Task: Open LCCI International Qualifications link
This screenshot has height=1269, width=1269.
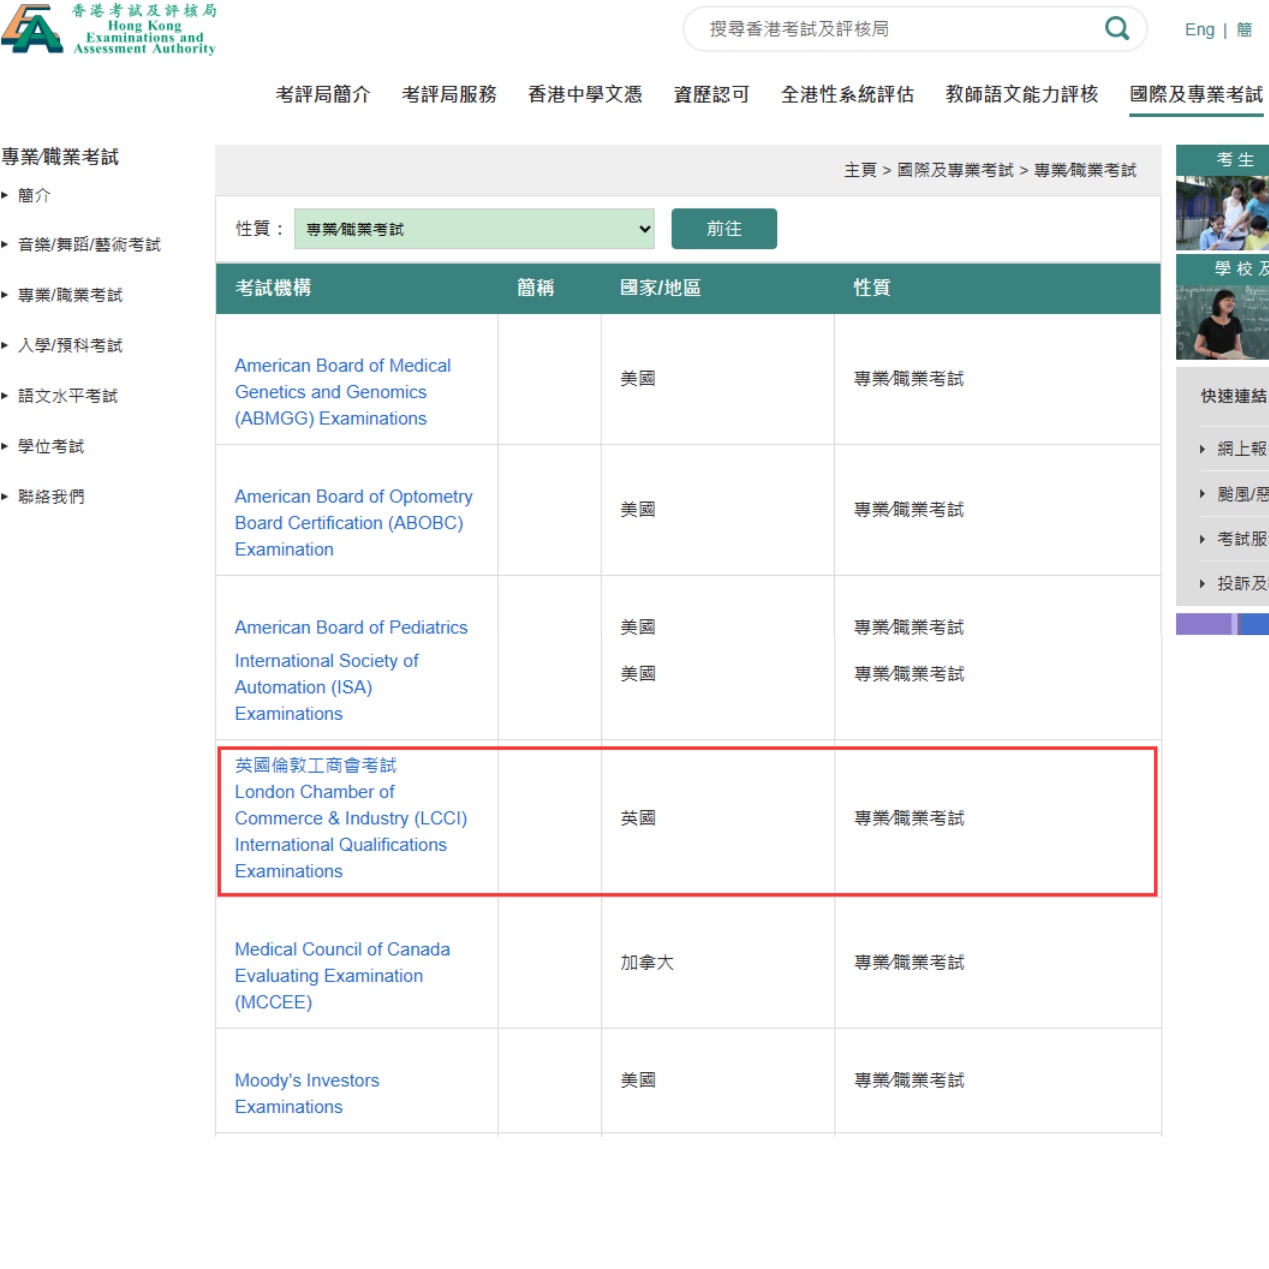Action: tap(351, 818)
